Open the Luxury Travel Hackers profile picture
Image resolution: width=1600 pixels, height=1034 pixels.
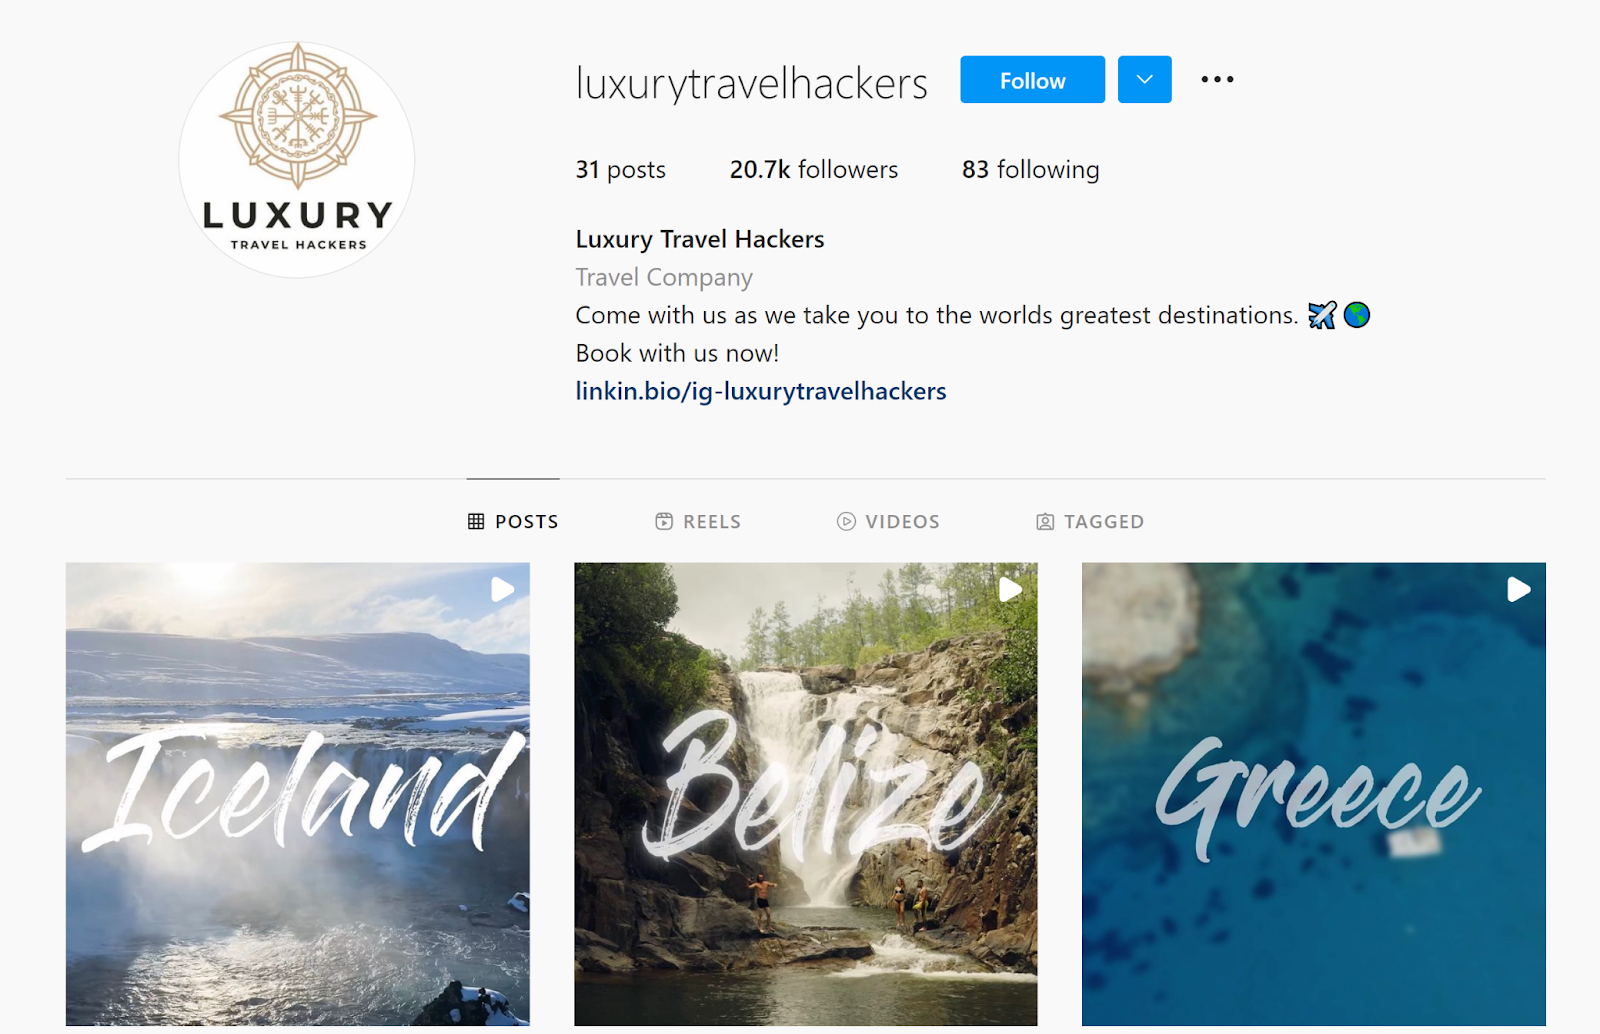coord(297,160)
